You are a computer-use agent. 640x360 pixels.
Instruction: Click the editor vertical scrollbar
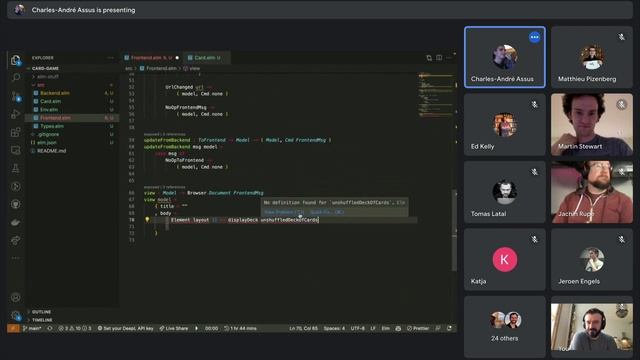[x=455, y=231]
